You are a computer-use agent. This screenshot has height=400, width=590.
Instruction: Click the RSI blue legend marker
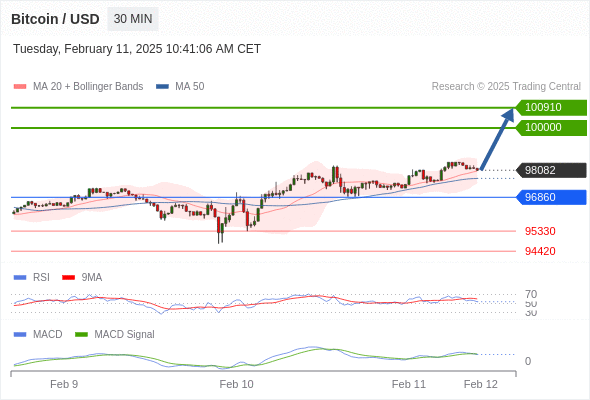pos(20,278)
